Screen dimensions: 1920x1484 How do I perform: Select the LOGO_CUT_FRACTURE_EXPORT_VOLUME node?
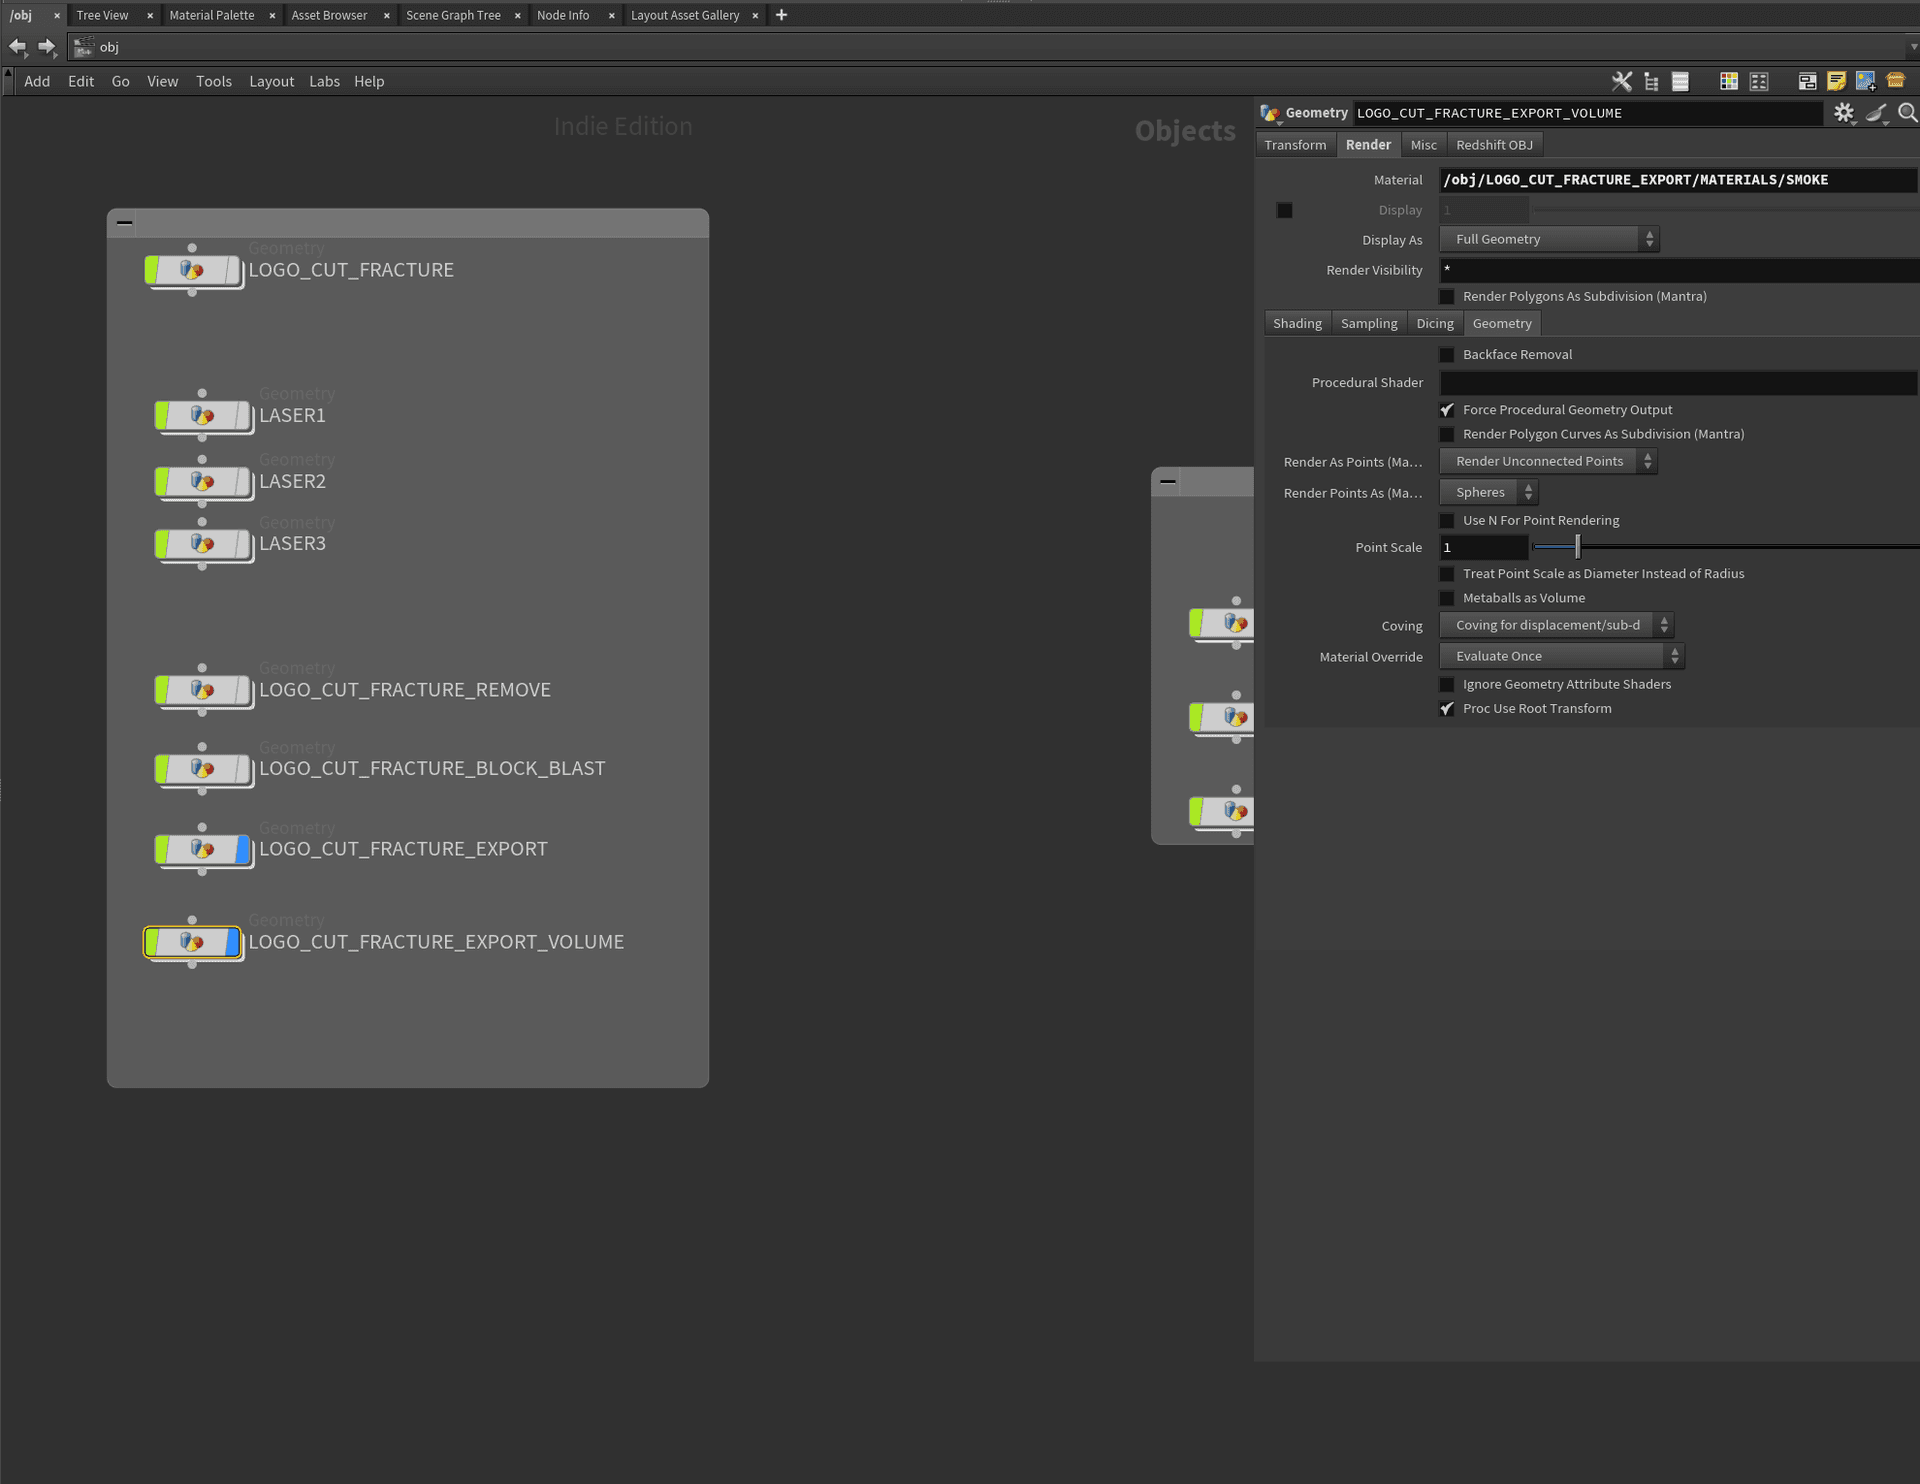[192, 942]
